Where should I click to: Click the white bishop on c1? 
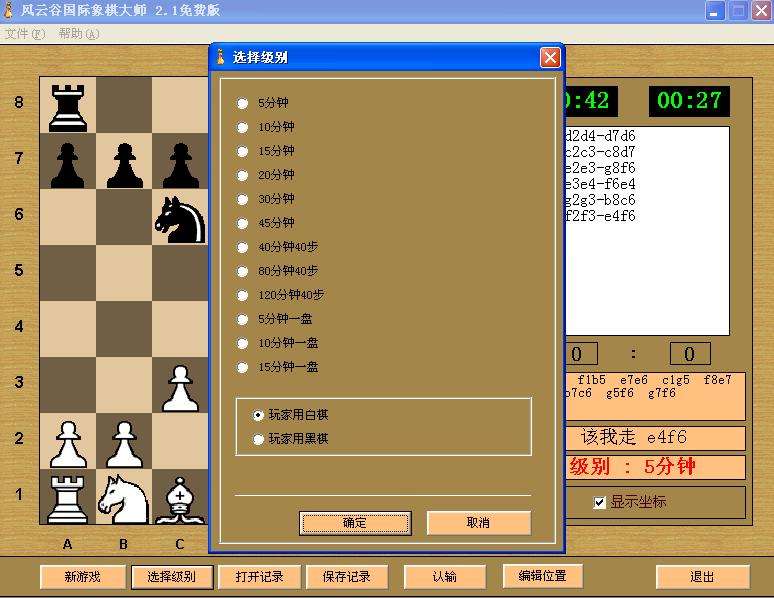click(180, 500)
